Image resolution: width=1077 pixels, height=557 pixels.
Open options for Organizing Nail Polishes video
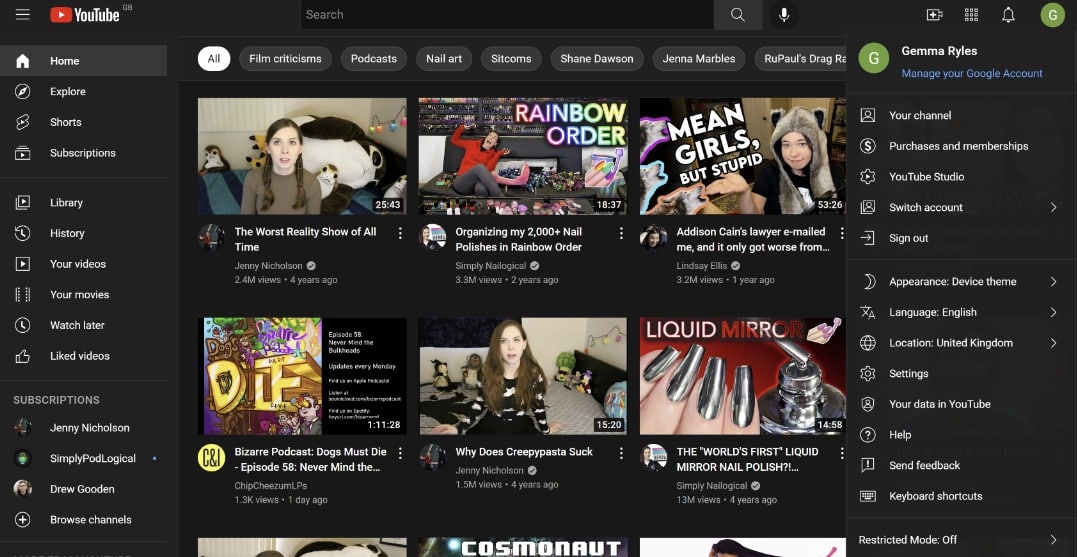coord(621,234)
